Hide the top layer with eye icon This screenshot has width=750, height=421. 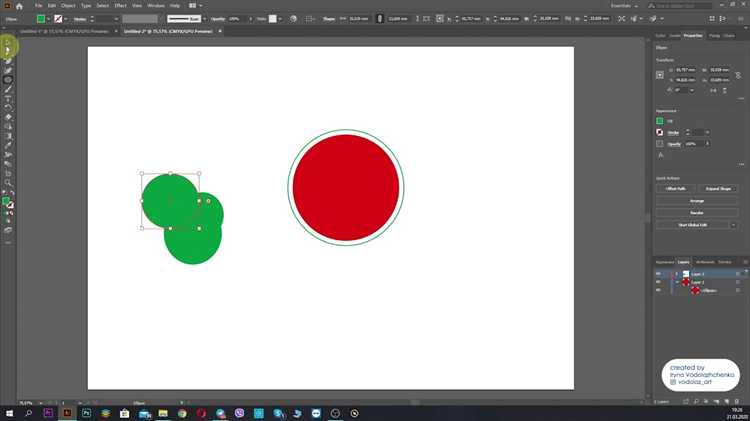pyautogui.click(x=658, y=273)
